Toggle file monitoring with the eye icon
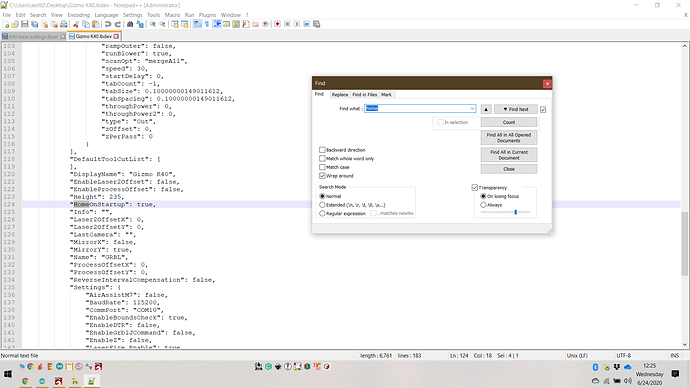The height and width of the screenshot is (388, 690). [x=265, y=24]
